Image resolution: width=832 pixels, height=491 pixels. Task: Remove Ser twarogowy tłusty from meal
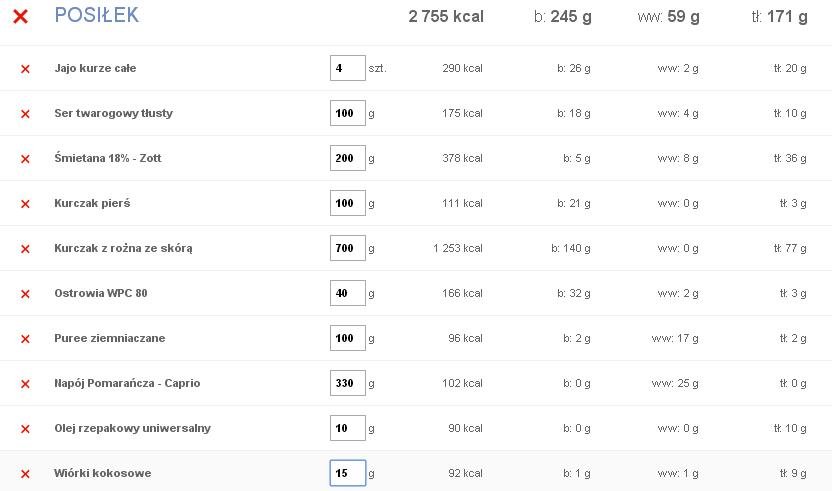tap(25, 114)
